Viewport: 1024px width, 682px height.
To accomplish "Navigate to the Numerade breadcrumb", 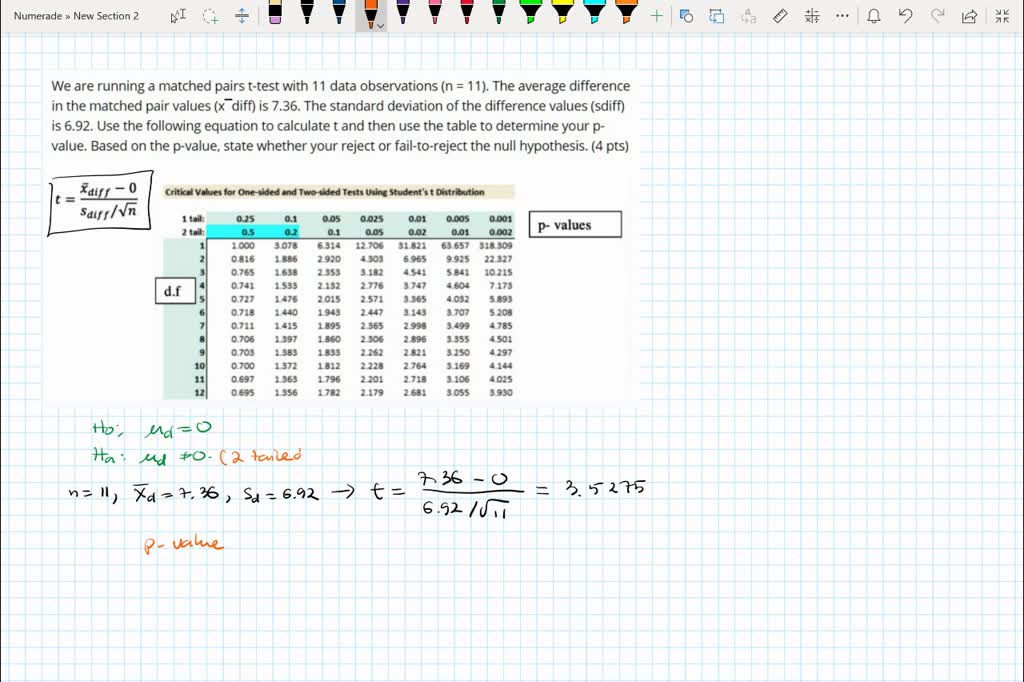I will click(38, 15).
